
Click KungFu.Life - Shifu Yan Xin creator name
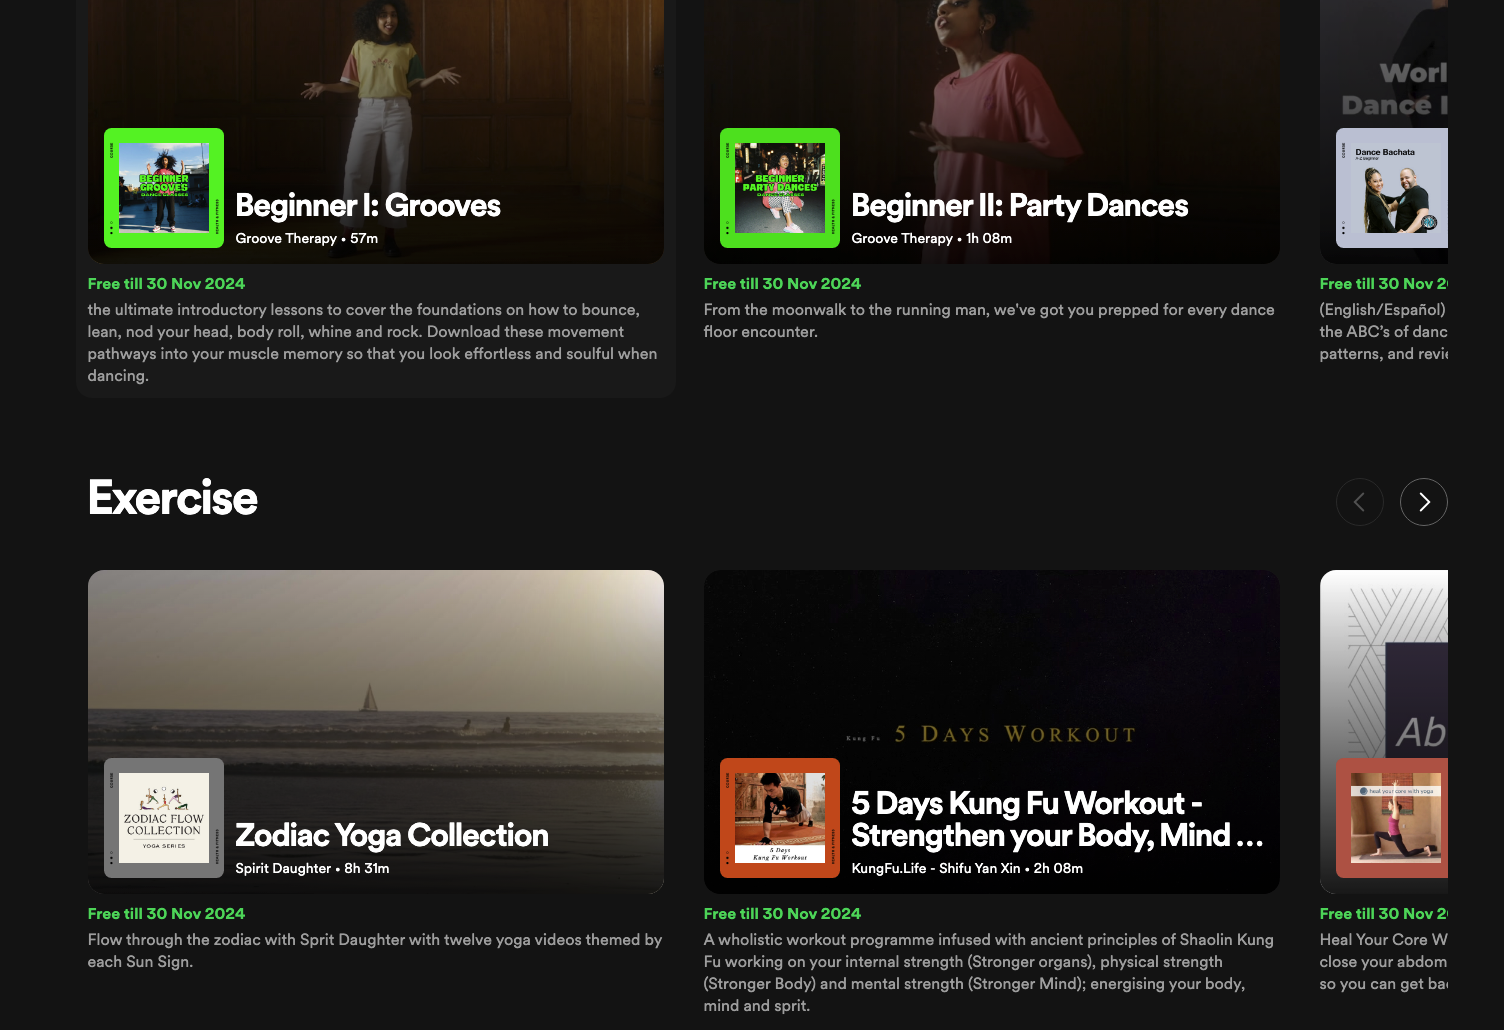click(935, 868)
